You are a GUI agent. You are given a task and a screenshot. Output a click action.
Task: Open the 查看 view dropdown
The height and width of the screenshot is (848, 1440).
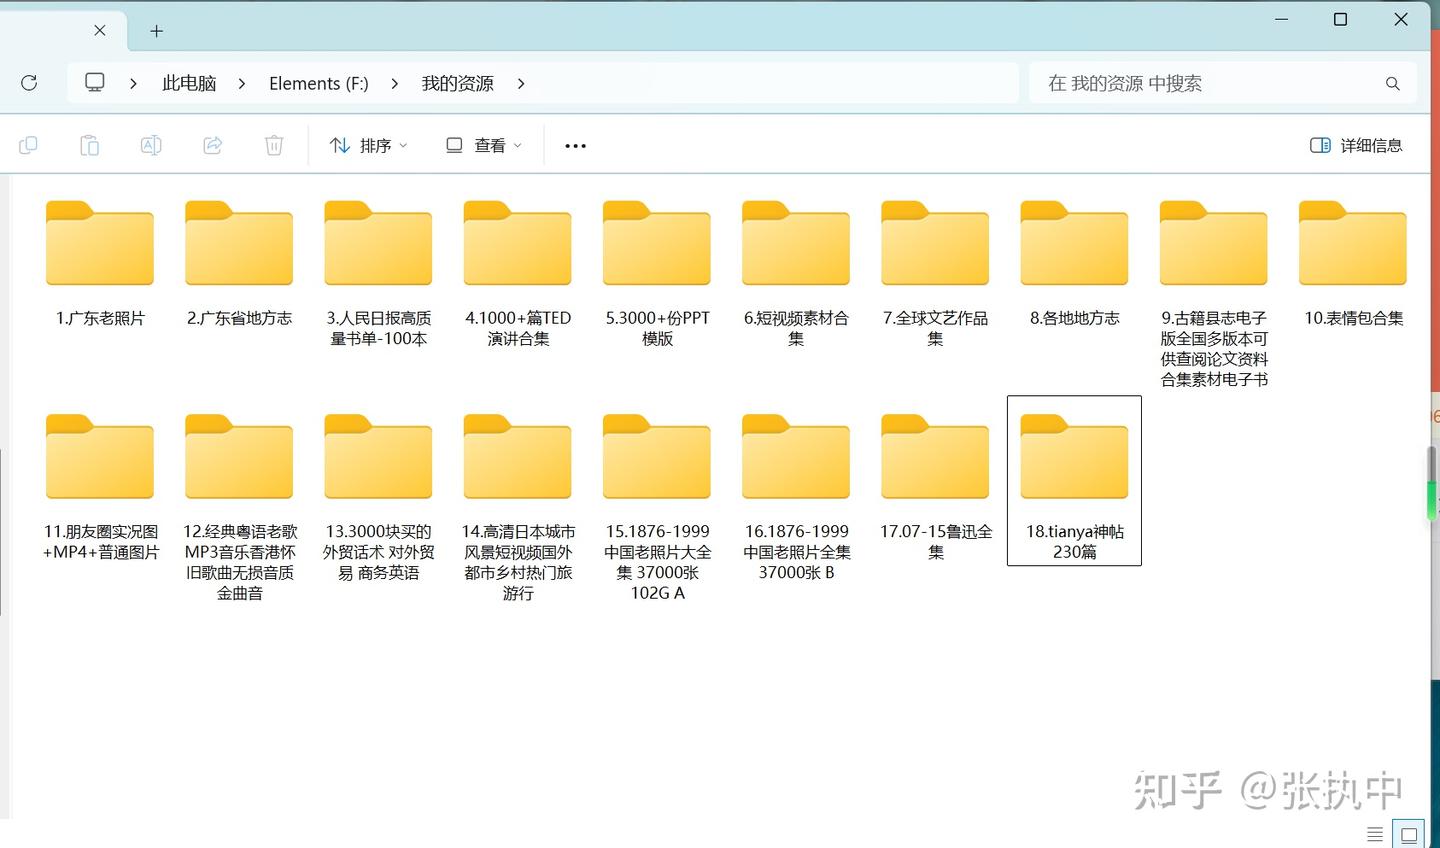(484, 146)
